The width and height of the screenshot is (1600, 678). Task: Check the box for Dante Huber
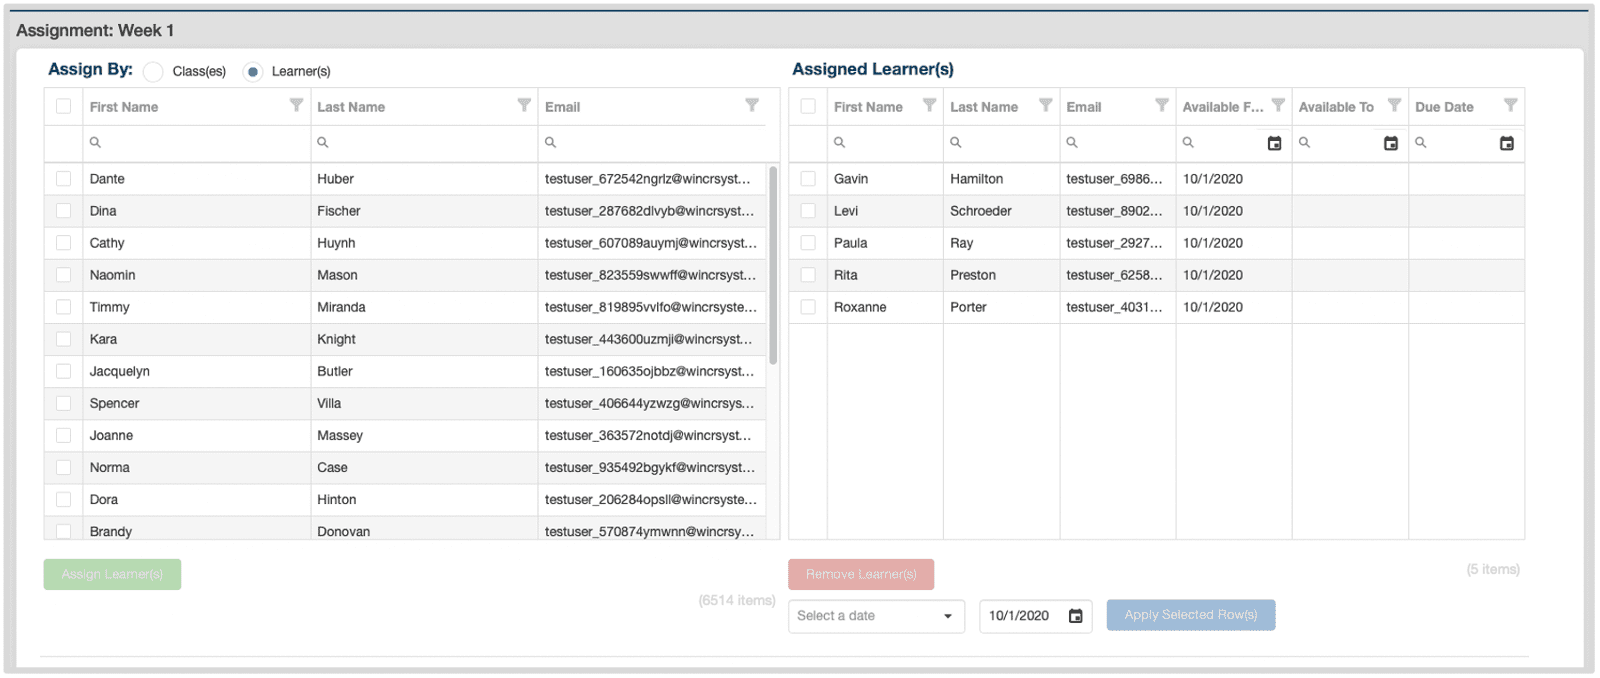click(x=64, y=179)
